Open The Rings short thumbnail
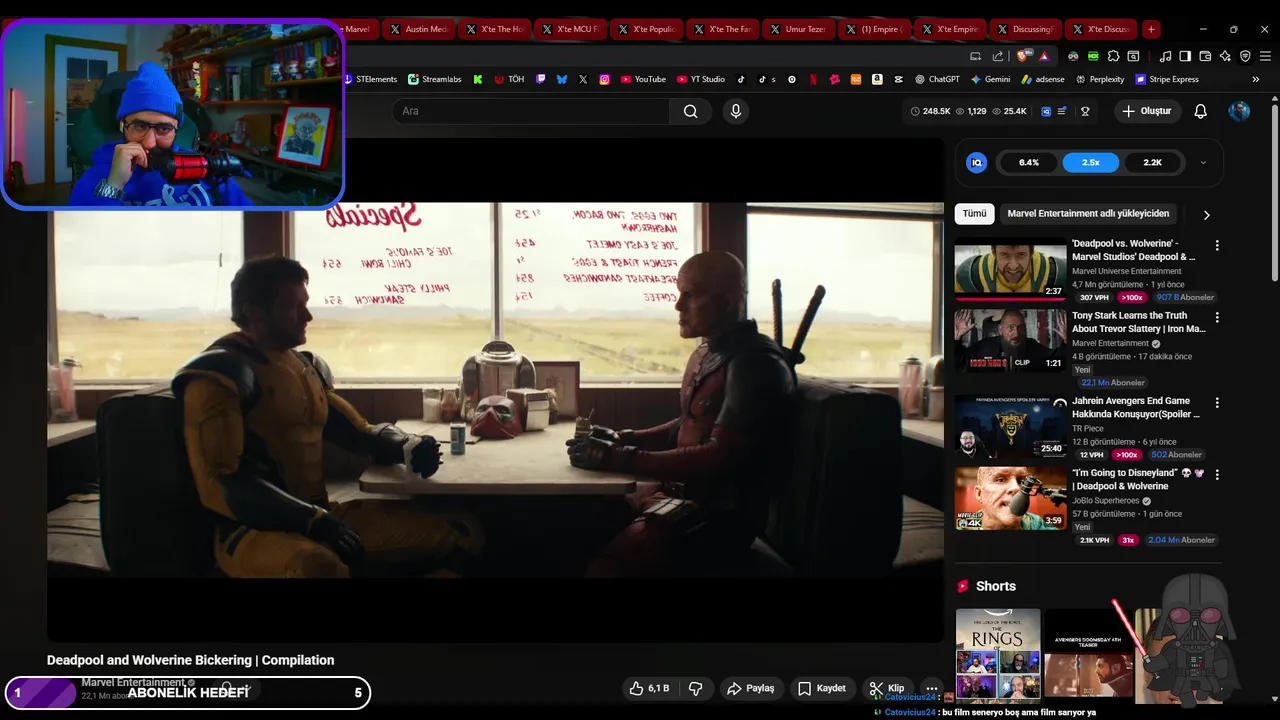The image size is (1280, 720). pos(998,655)
